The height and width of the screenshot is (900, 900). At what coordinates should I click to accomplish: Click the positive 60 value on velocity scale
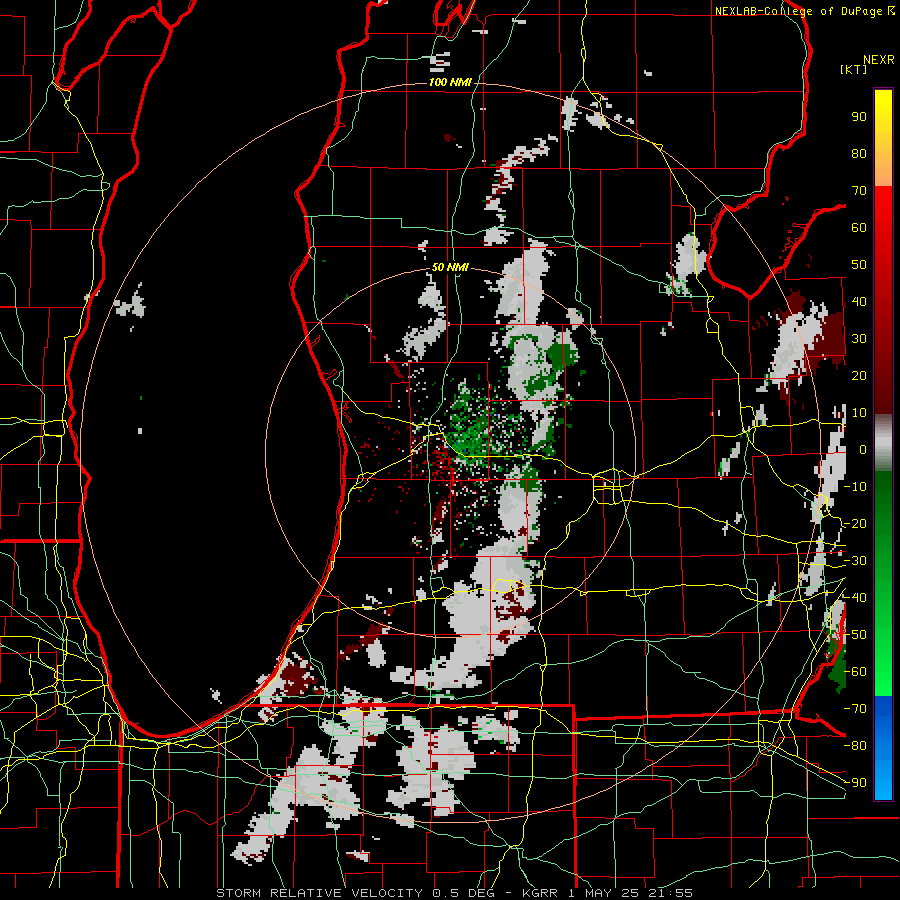tap(859, 228)
